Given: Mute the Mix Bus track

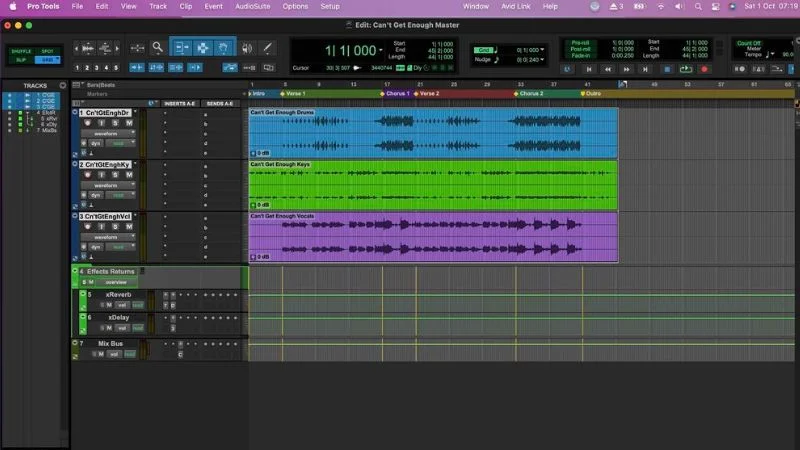Looking at the screenshot, I should pyautogui.click(x=101, y=354).
